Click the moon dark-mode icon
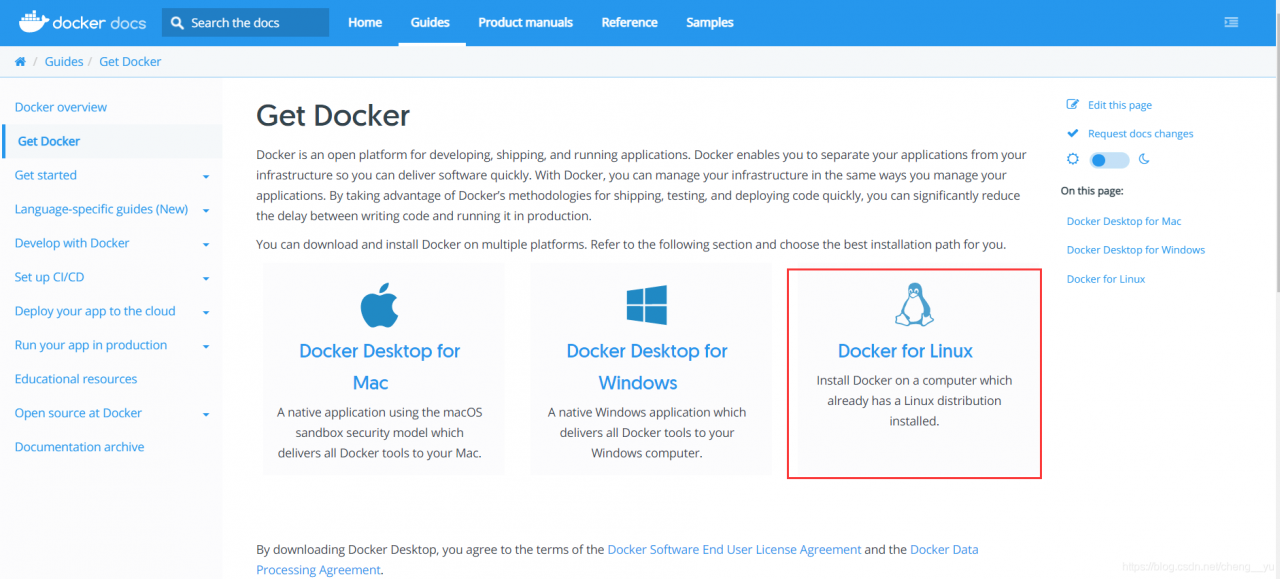Image resolution: width=1280 pixels, height=579 pixels. pyautogui.click(x=1145, y=159)
